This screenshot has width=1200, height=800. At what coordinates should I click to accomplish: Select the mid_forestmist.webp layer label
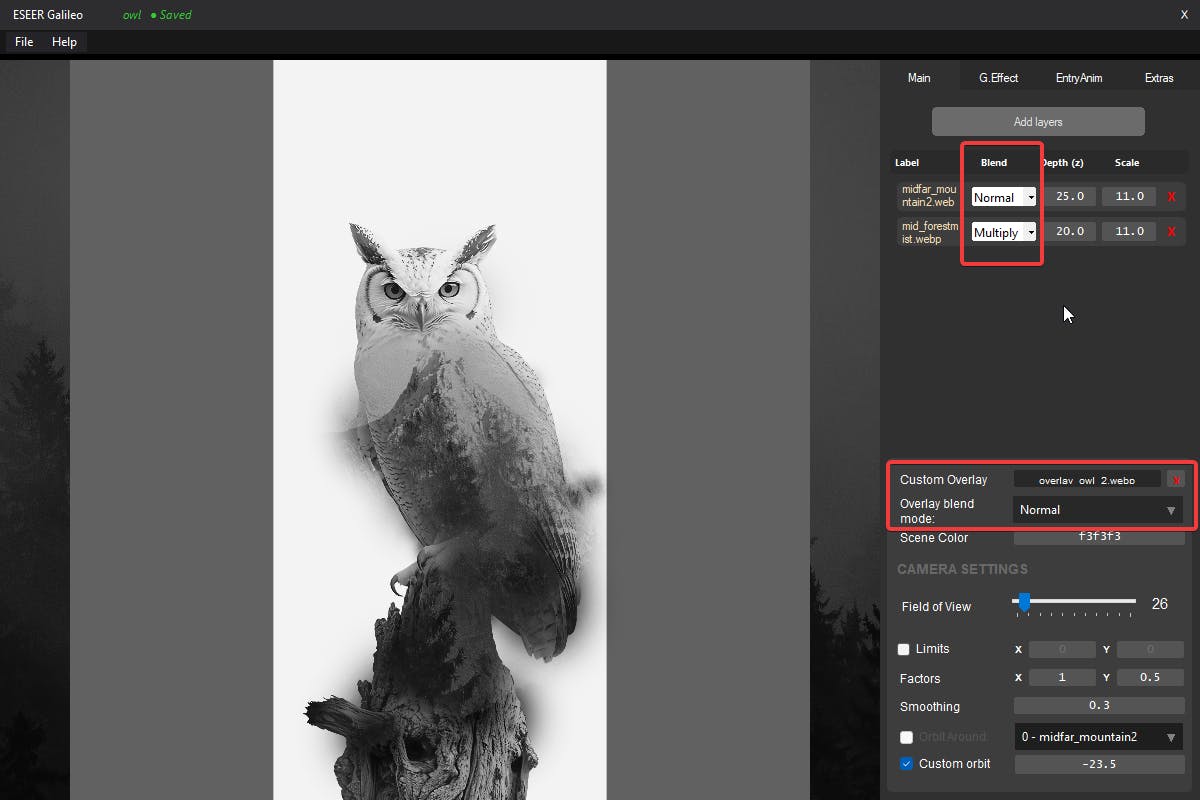pyautogui.click(x=929, y=232)
